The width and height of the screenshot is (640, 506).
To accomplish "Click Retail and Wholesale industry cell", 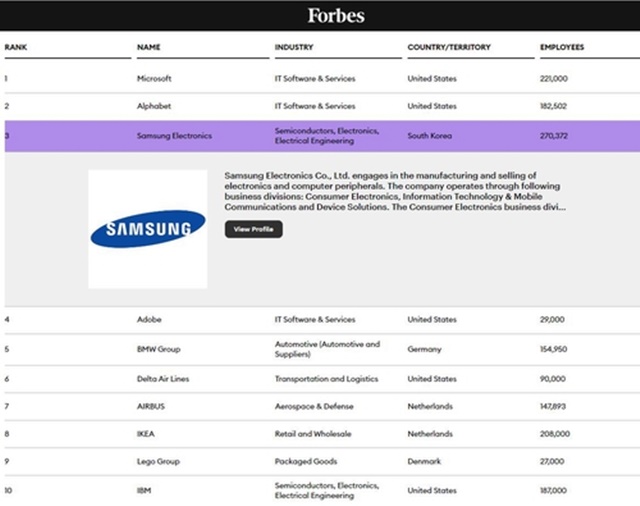I will click(313, 434).
